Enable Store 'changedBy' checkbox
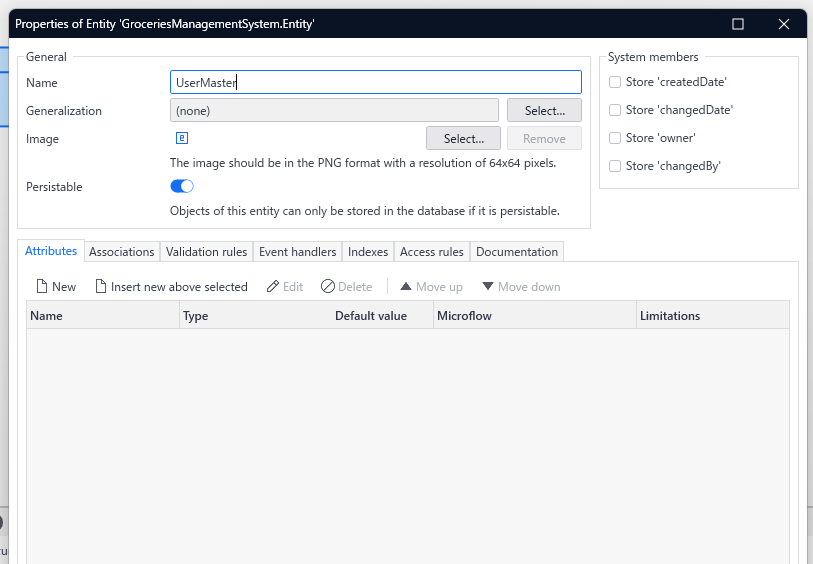The width and height of the screenshot is (813, 564). [x=615, y=166]
